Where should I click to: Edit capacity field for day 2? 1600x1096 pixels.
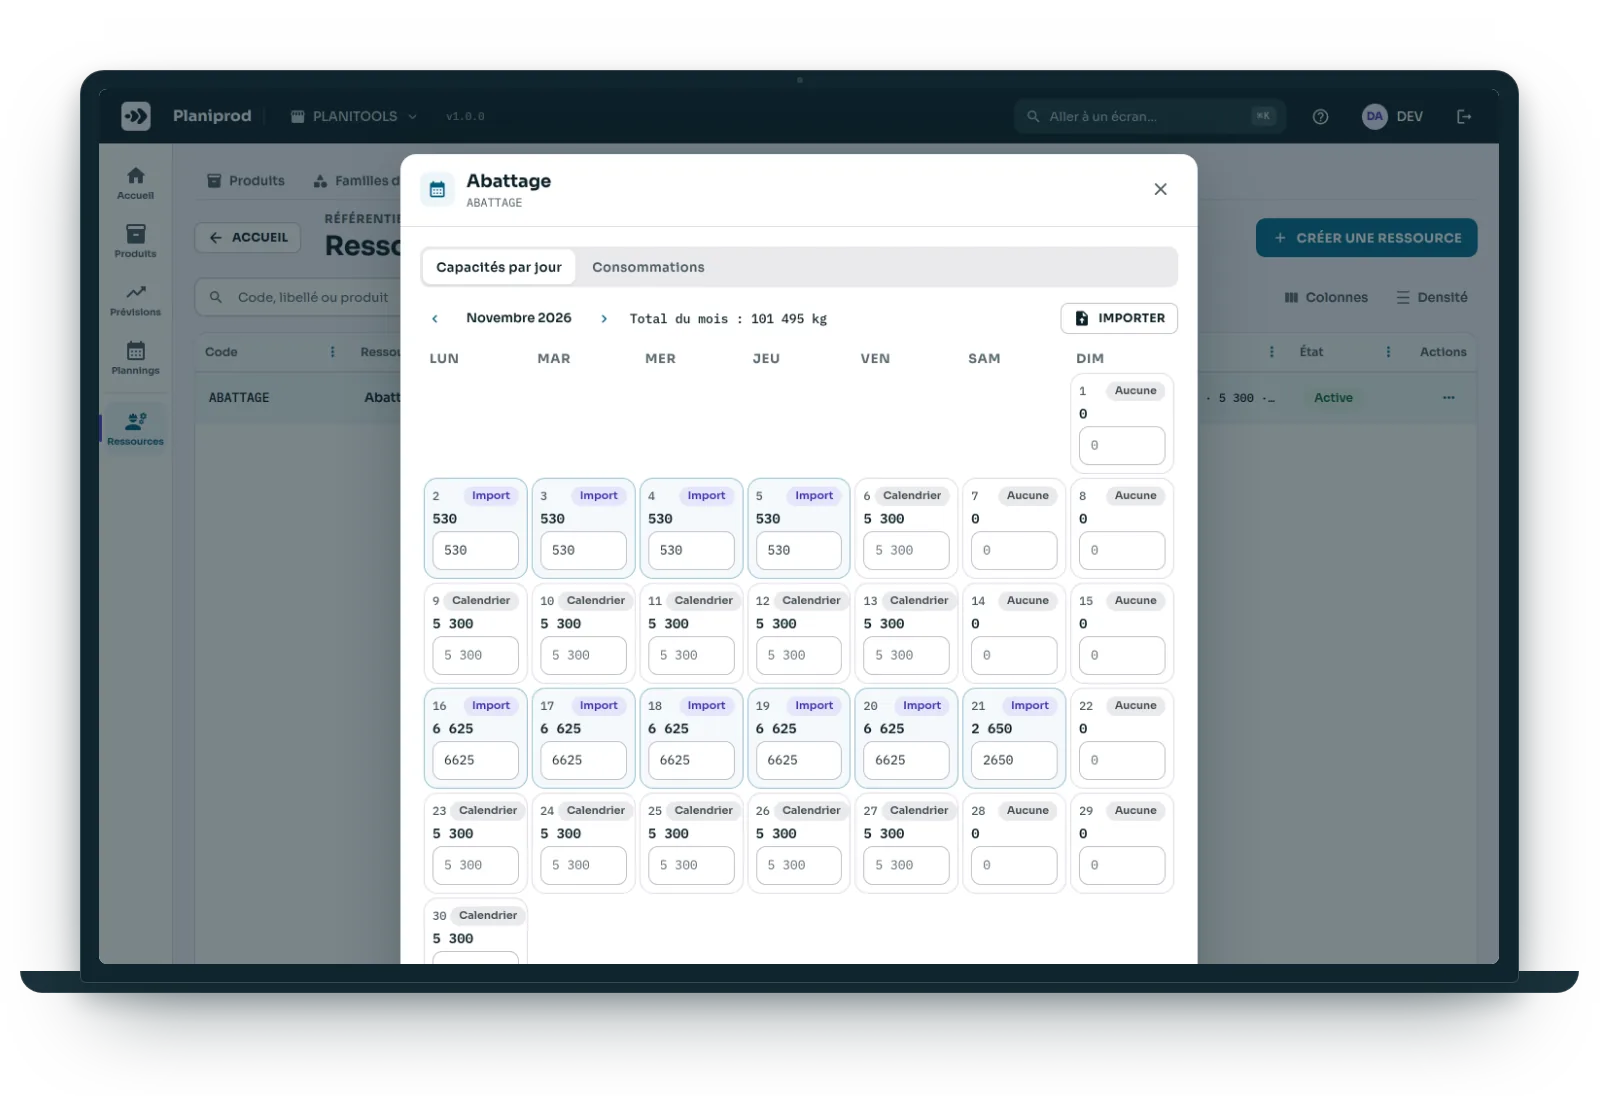point(476,551)
